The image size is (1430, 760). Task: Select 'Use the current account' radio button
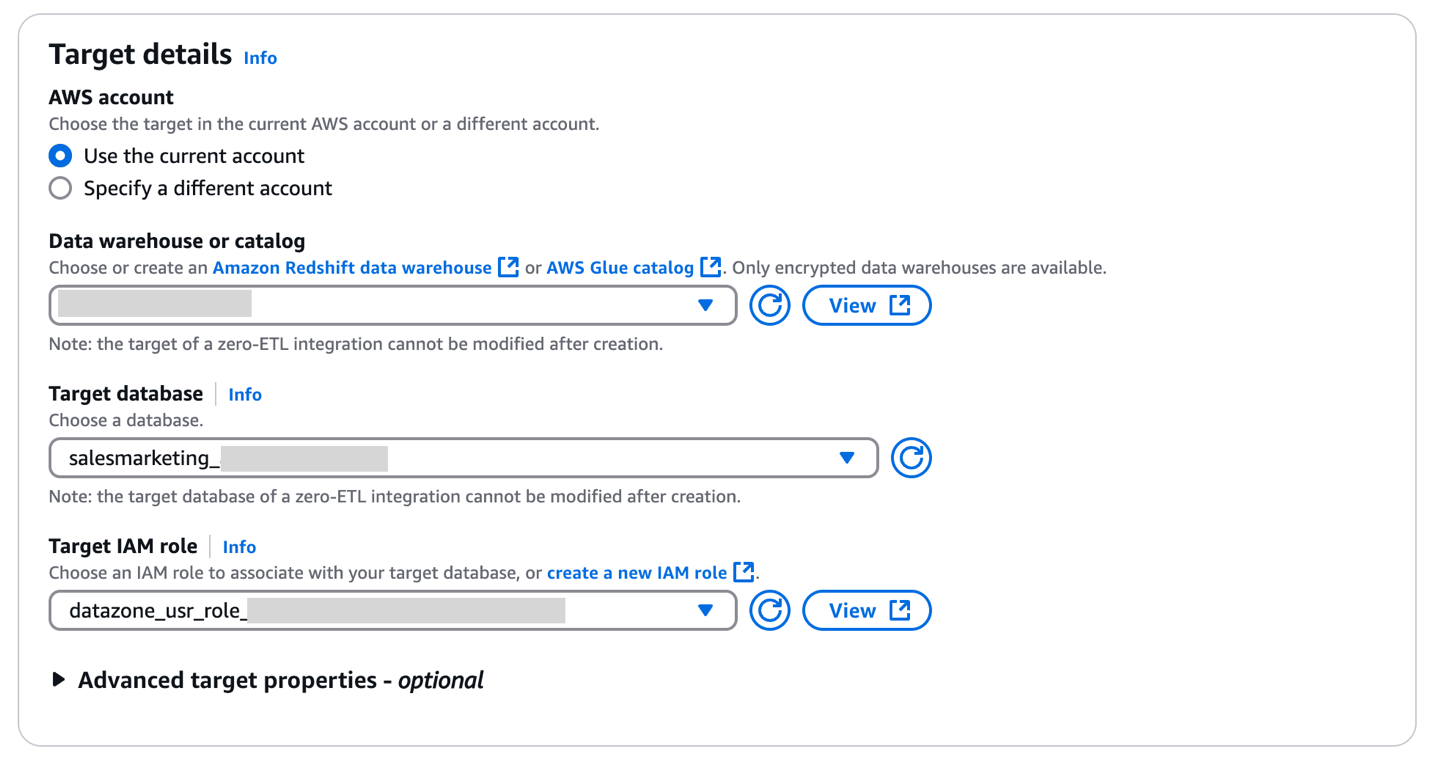(x=61, y=156)
